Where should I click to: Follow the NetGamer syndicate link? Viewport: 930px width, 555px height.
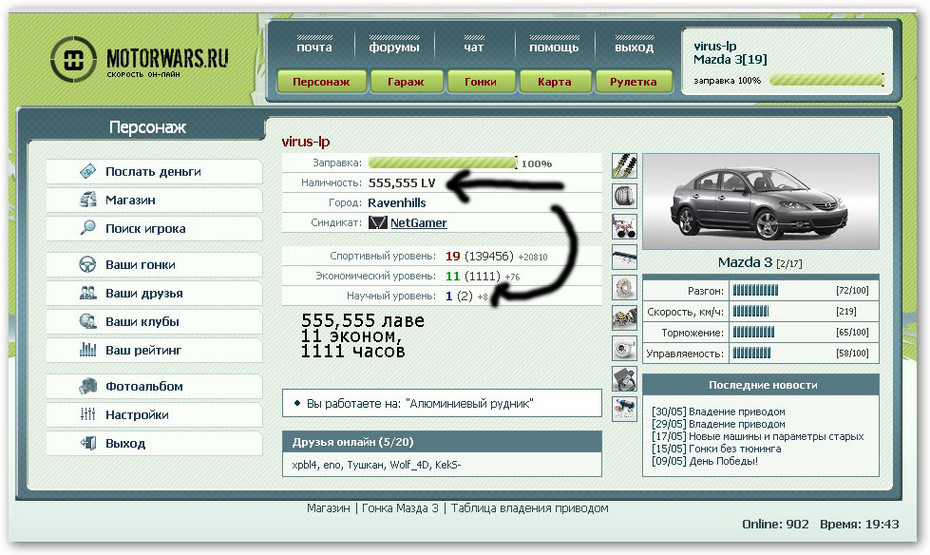point(418,223)
